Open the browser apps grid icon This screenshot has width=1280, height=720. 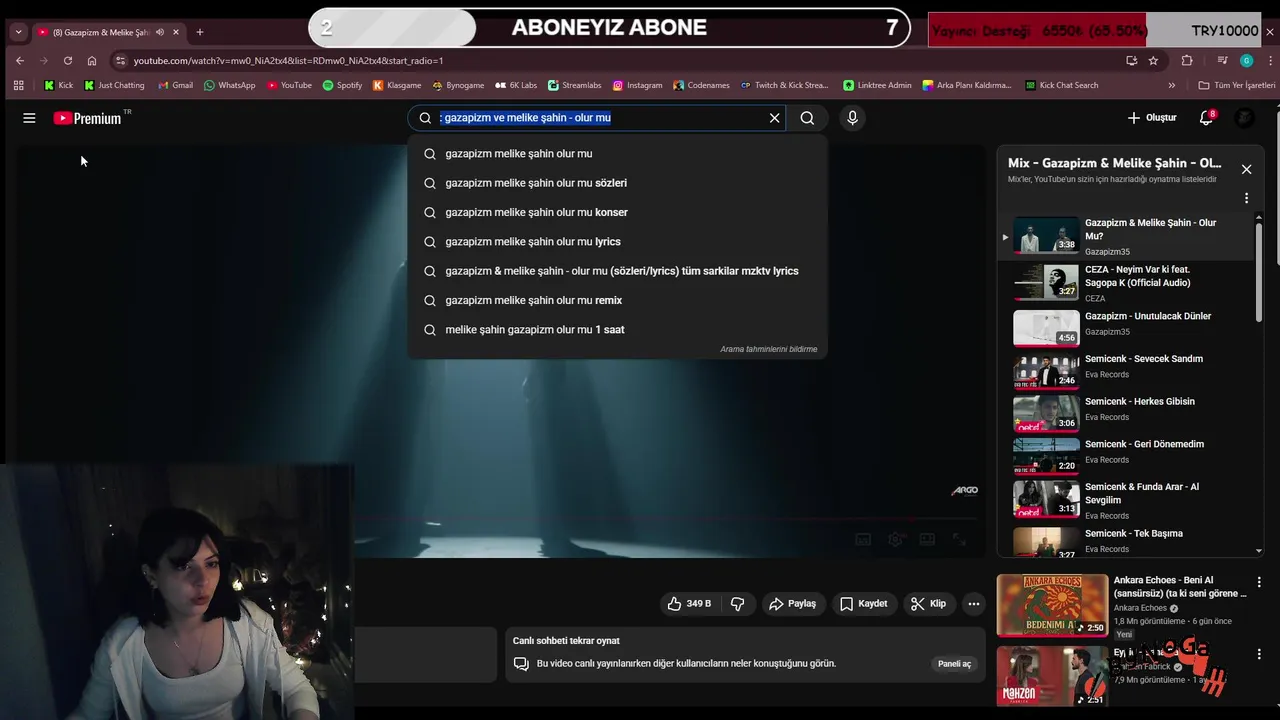18,85
